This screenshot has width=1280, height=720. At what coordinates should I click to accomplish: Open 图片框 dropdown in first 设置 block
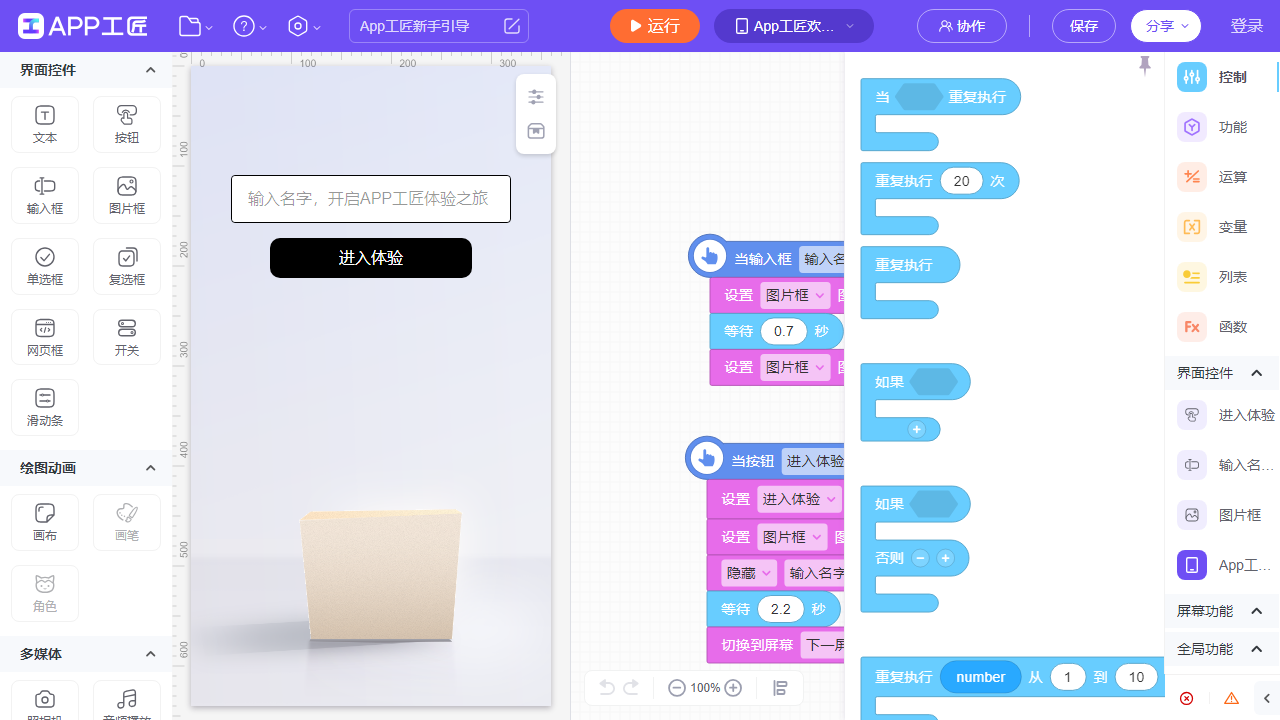point(794,295)
